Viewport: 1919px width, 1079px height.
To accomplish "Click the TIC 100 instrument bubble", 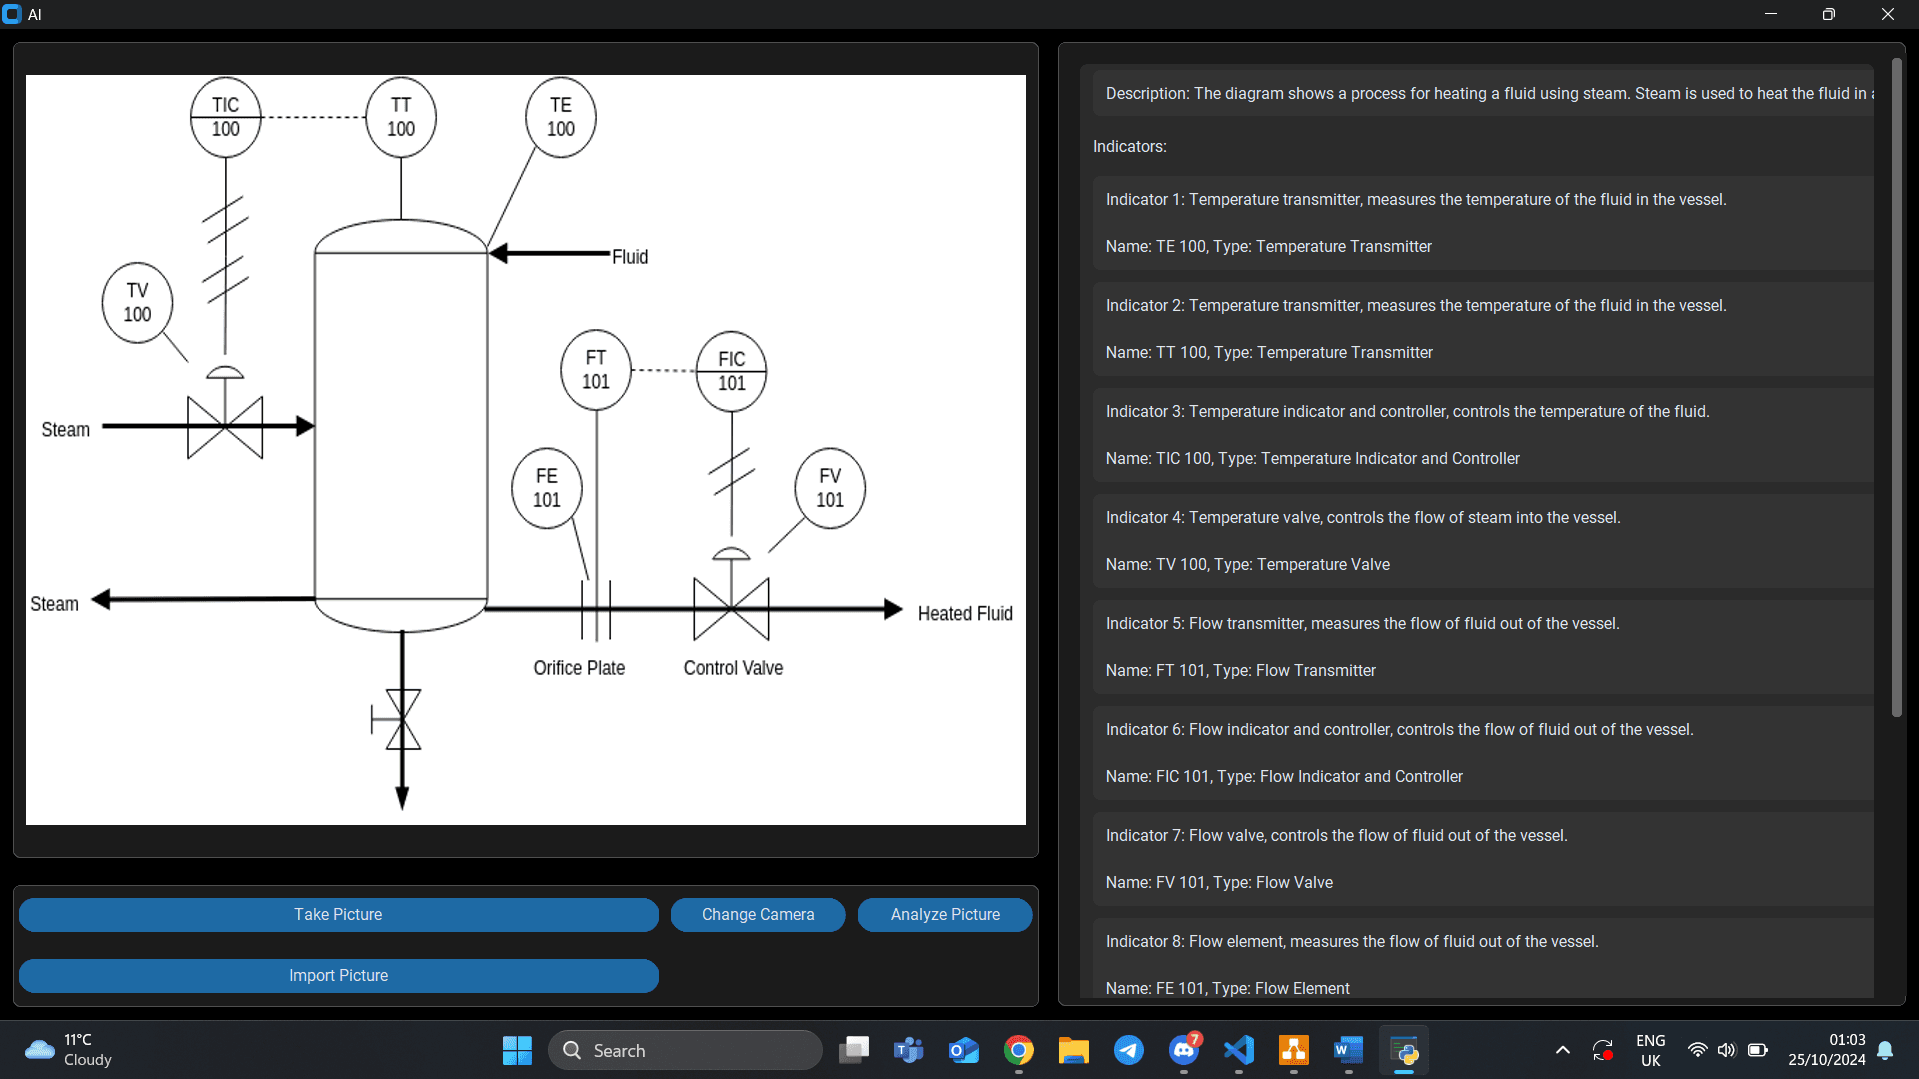I will pos(226,117).
